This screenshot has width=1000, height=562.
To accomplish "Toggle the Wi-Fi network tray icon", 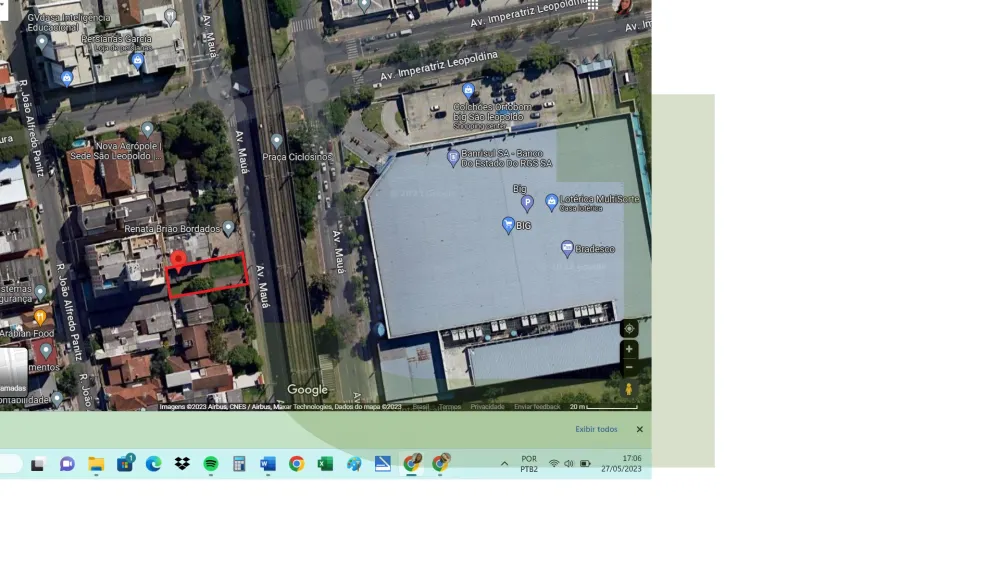I will (x=554, y=464).
